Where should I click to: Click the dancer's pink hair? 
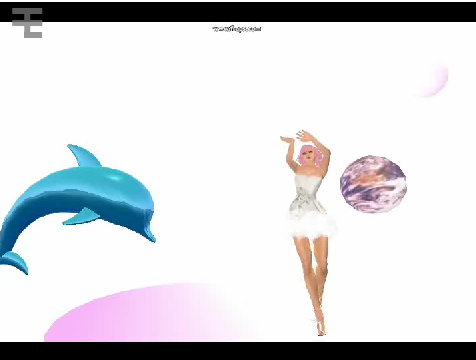pyautogui.click(x=312, y=156)
